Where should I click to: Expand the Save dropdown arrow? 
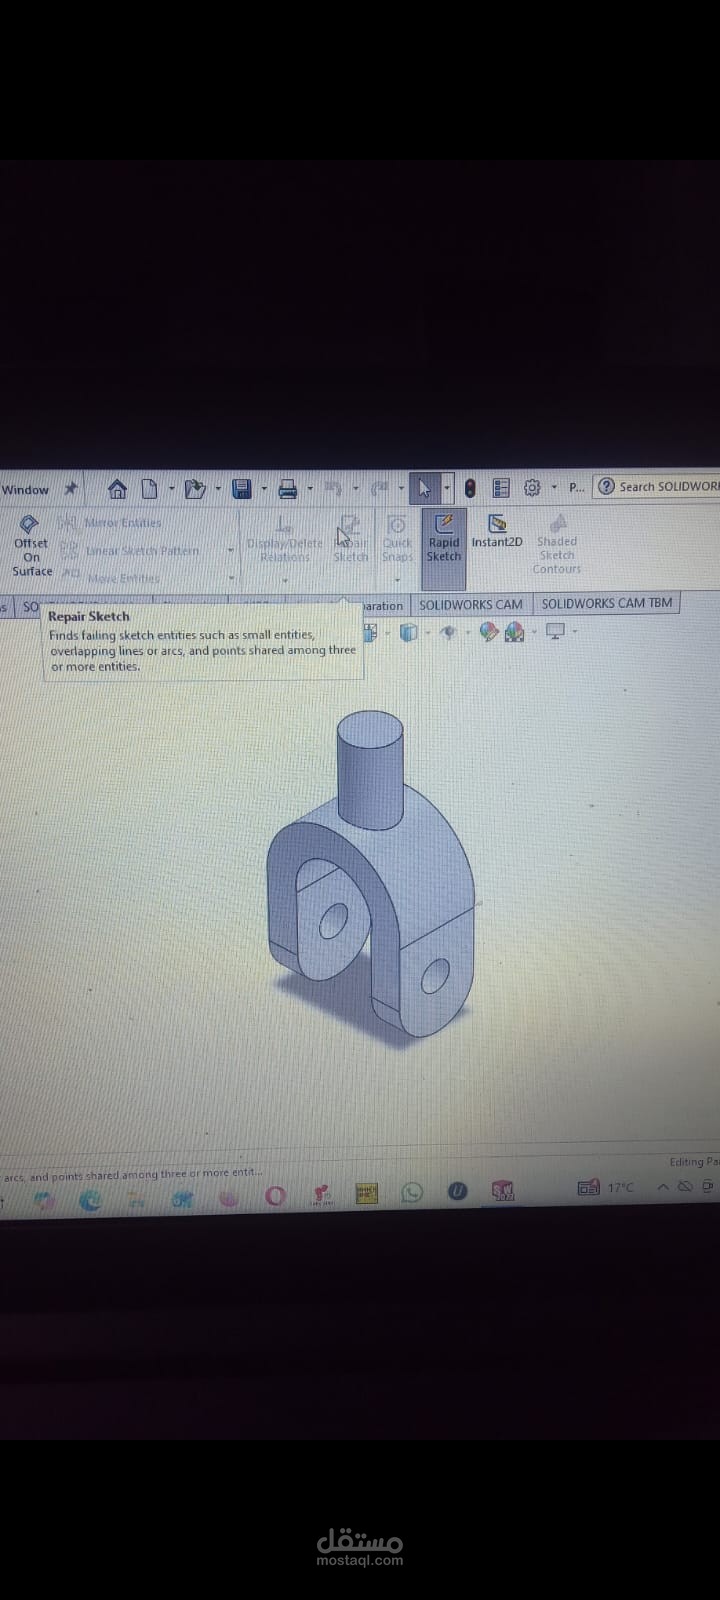pos(264,489)
